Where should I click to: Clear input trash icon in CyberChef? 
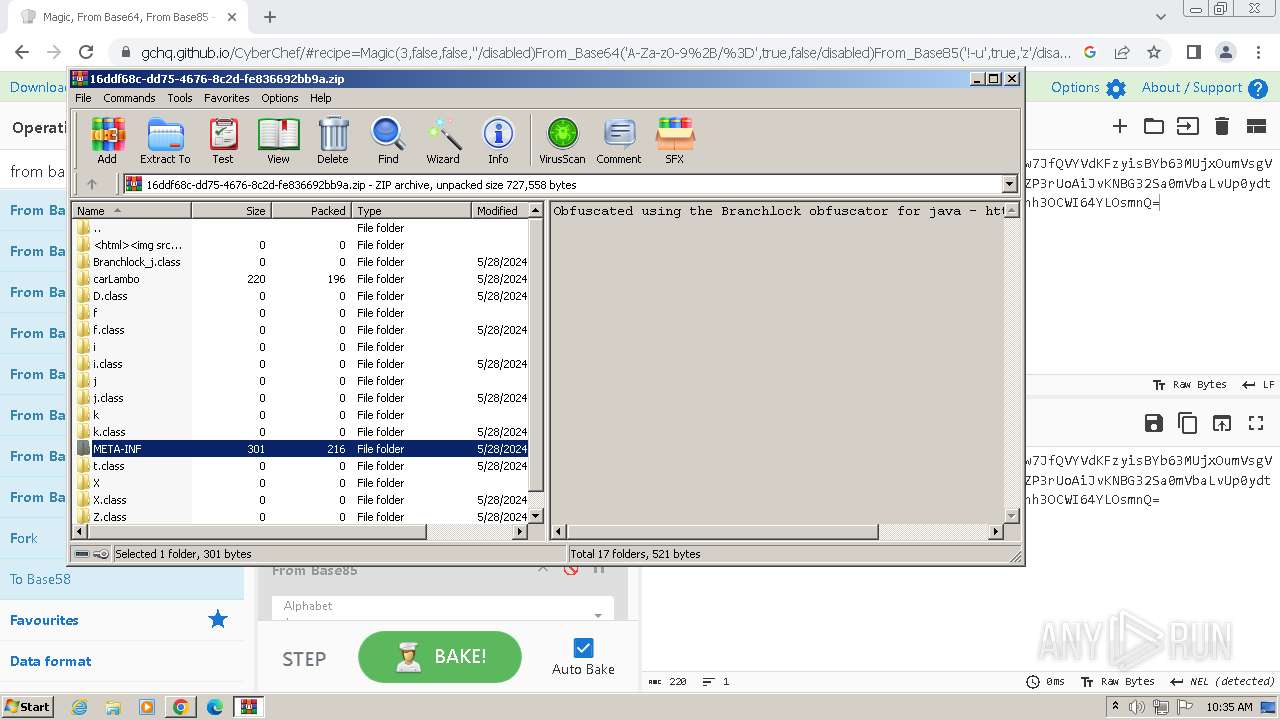coord(1221,126)
